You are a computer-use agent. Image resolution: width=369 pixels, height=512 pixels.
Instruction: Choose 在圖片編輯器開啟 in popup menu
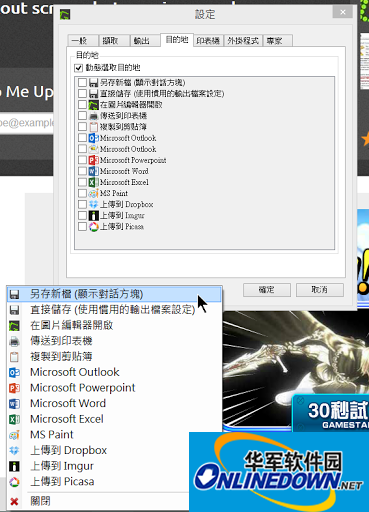point(114,325)
